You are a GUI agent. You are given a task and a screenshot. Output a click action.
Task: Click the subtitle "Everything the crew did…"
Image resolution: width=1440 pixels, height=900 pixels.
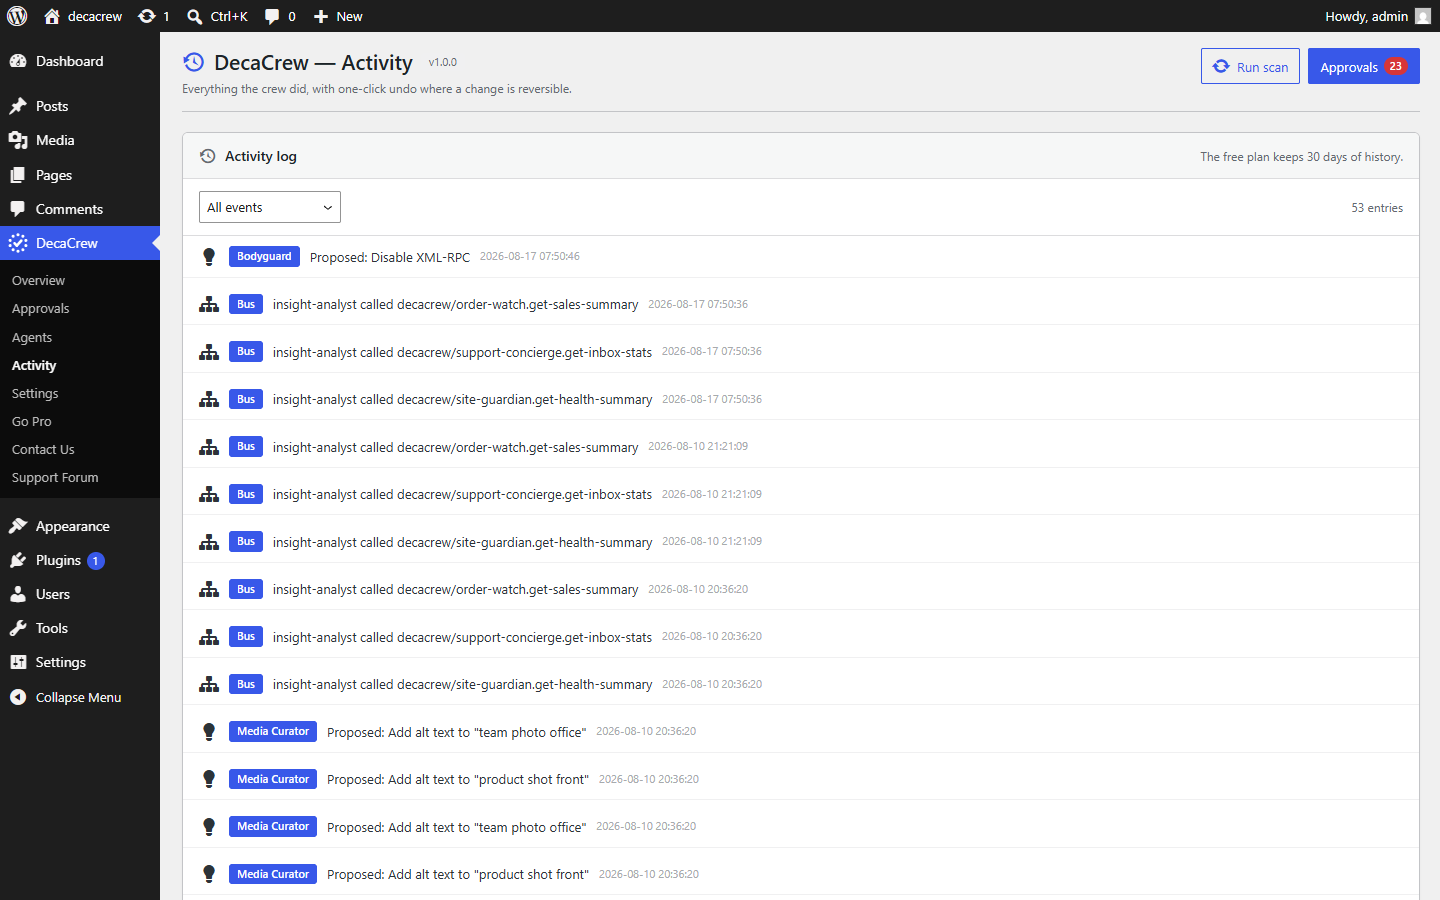click(x=377, y=89)
